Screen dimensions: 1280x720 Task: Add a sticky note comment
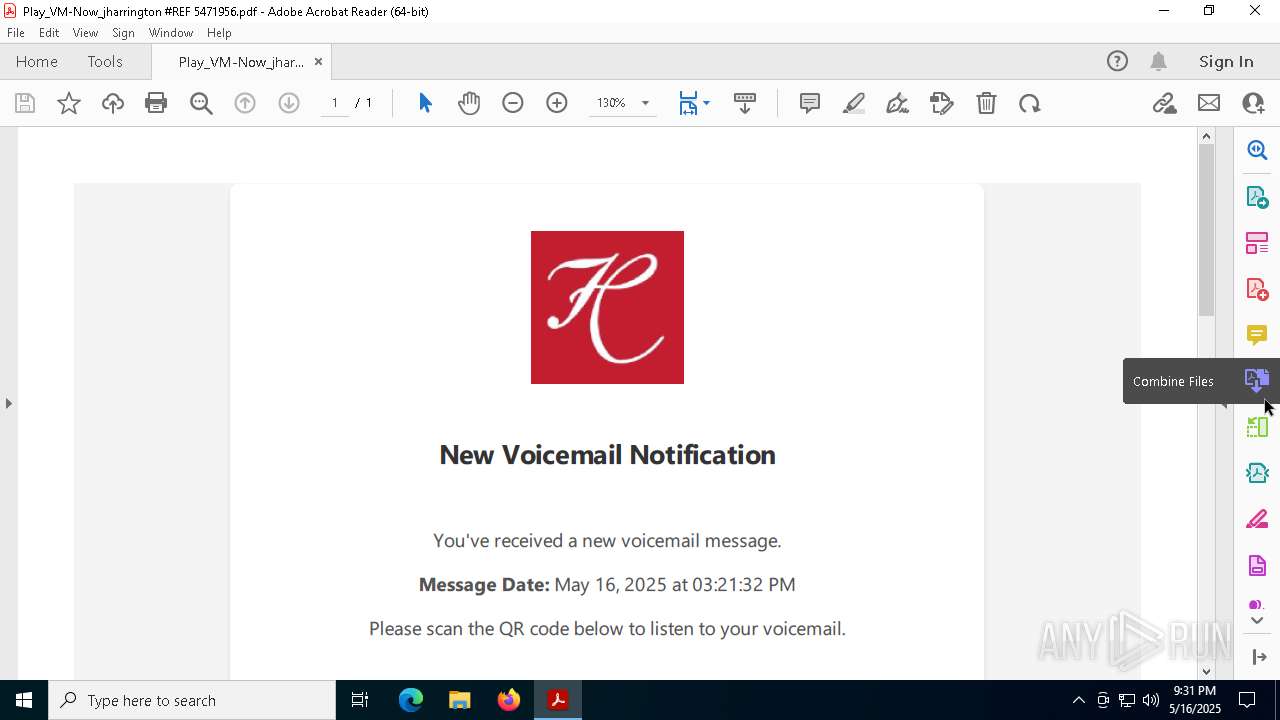[810, 103]
